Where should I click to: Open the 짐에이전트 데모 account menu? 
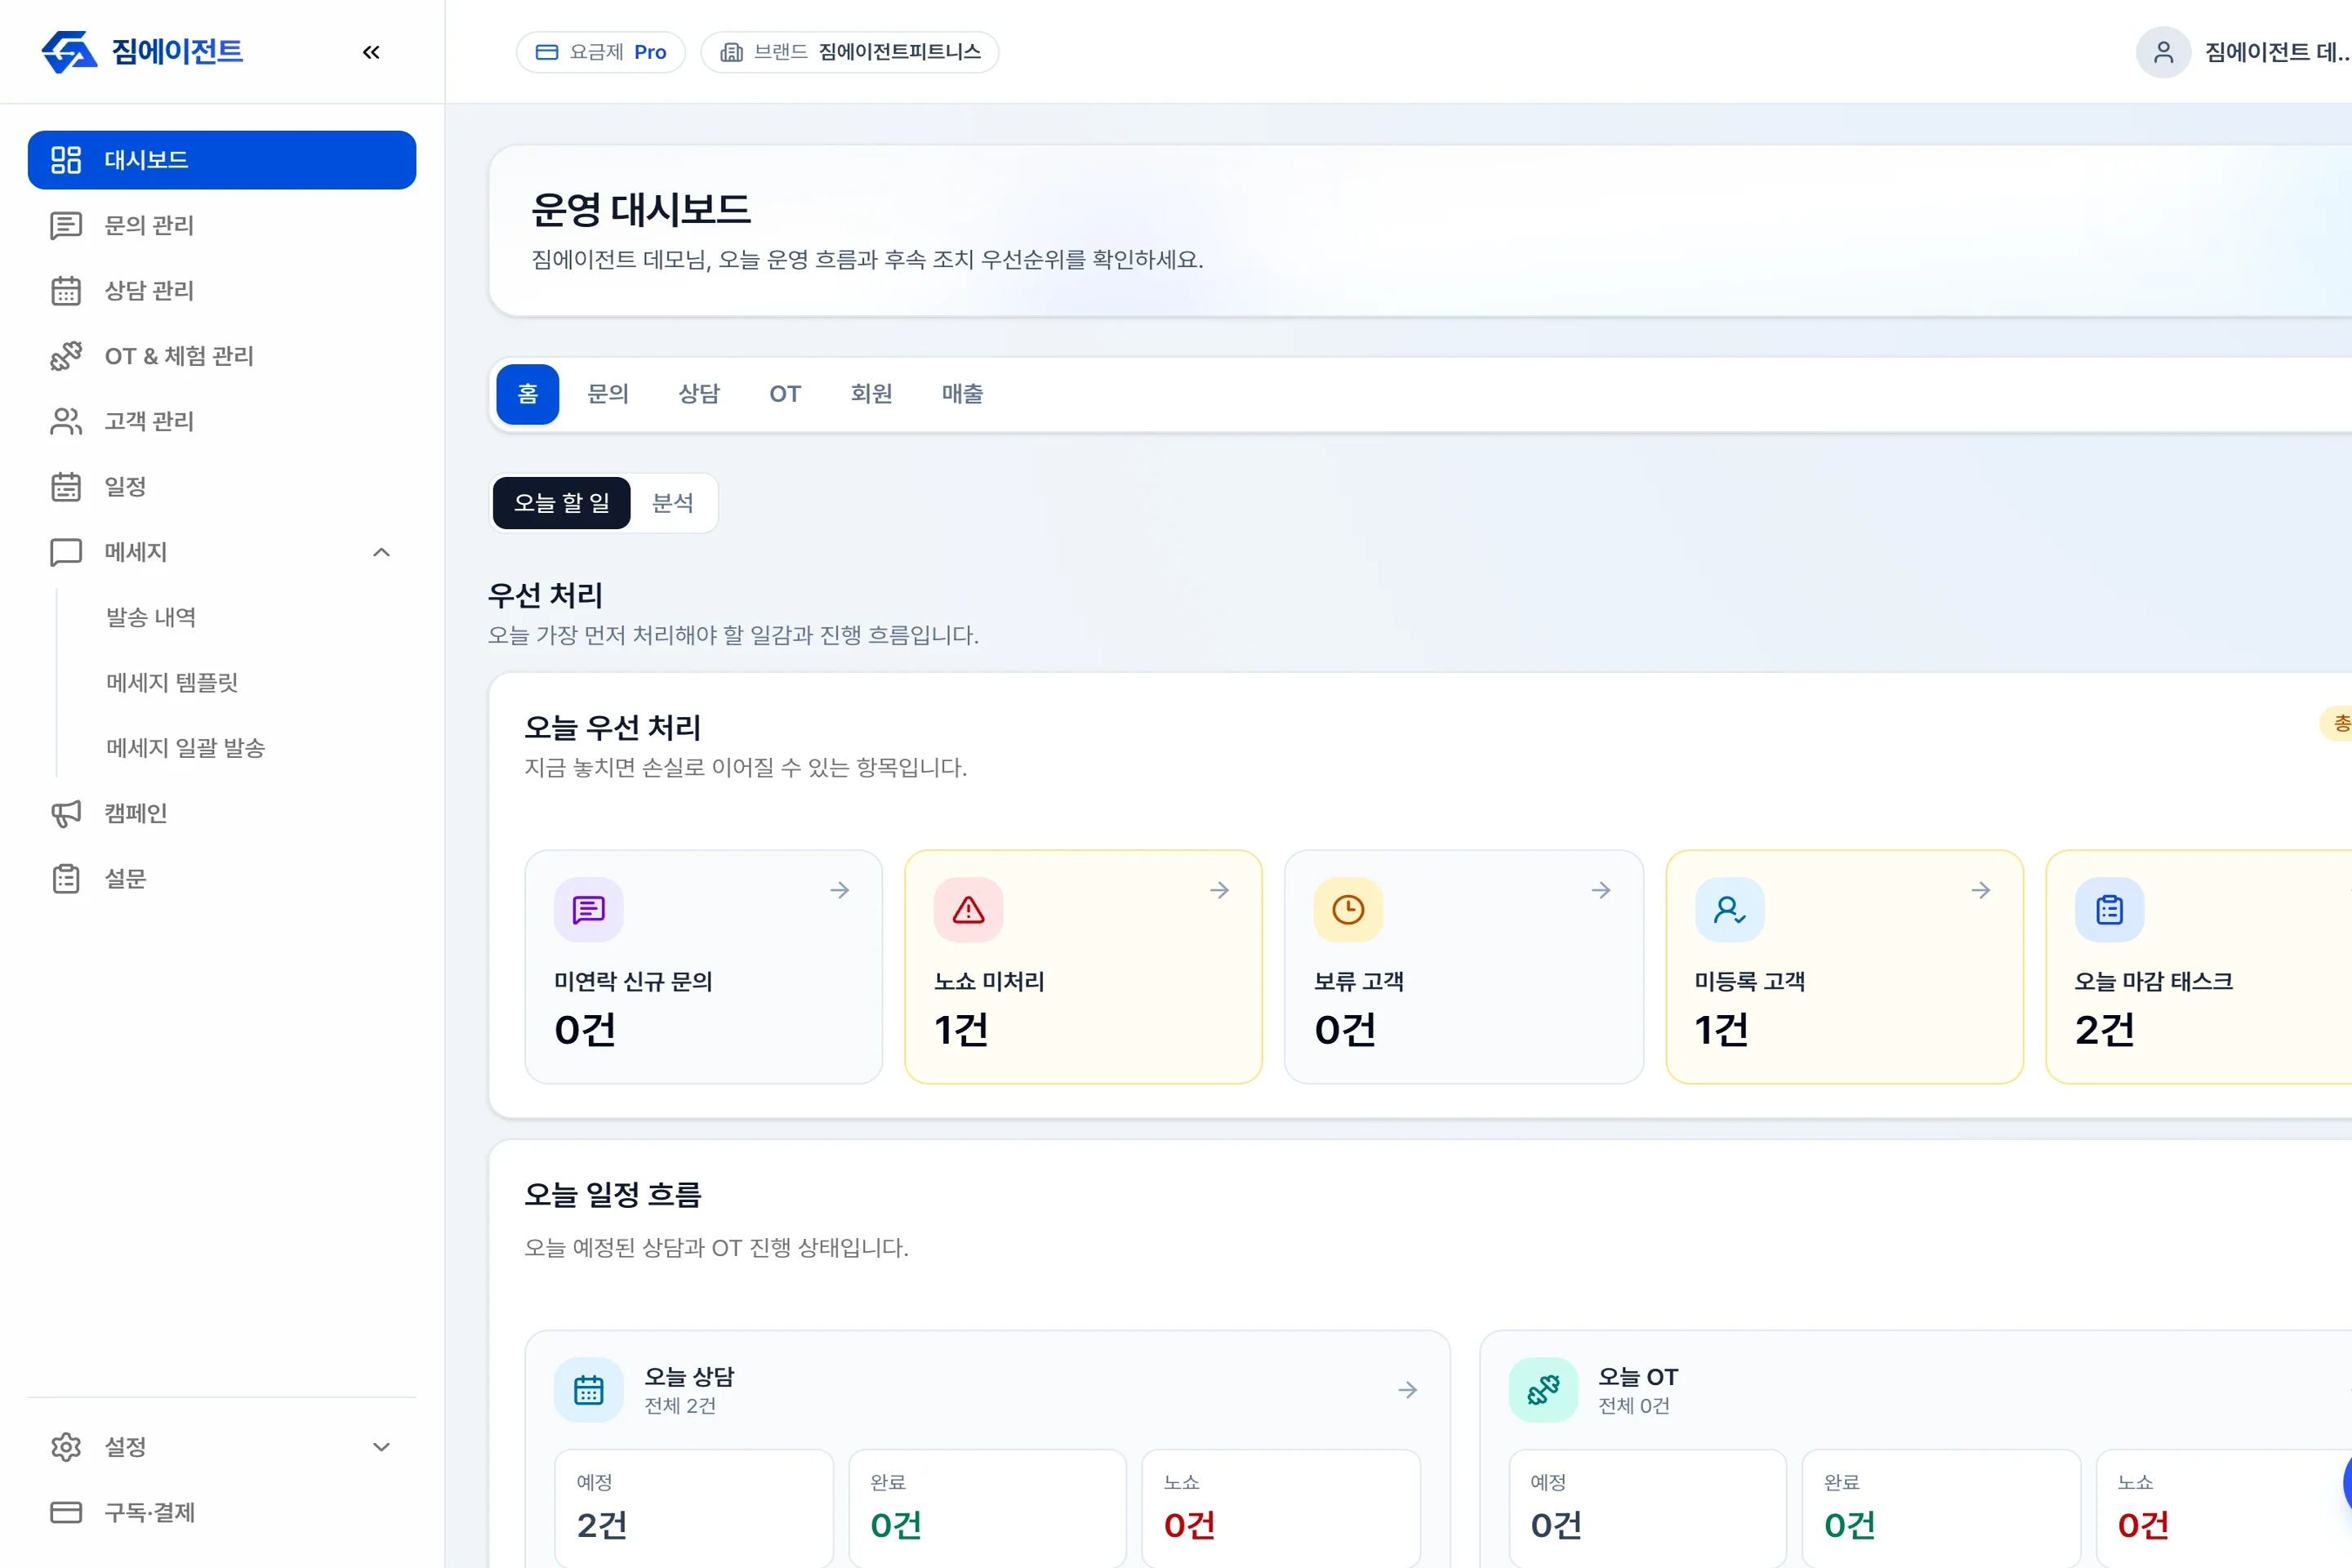click(x=2243, y=52)
